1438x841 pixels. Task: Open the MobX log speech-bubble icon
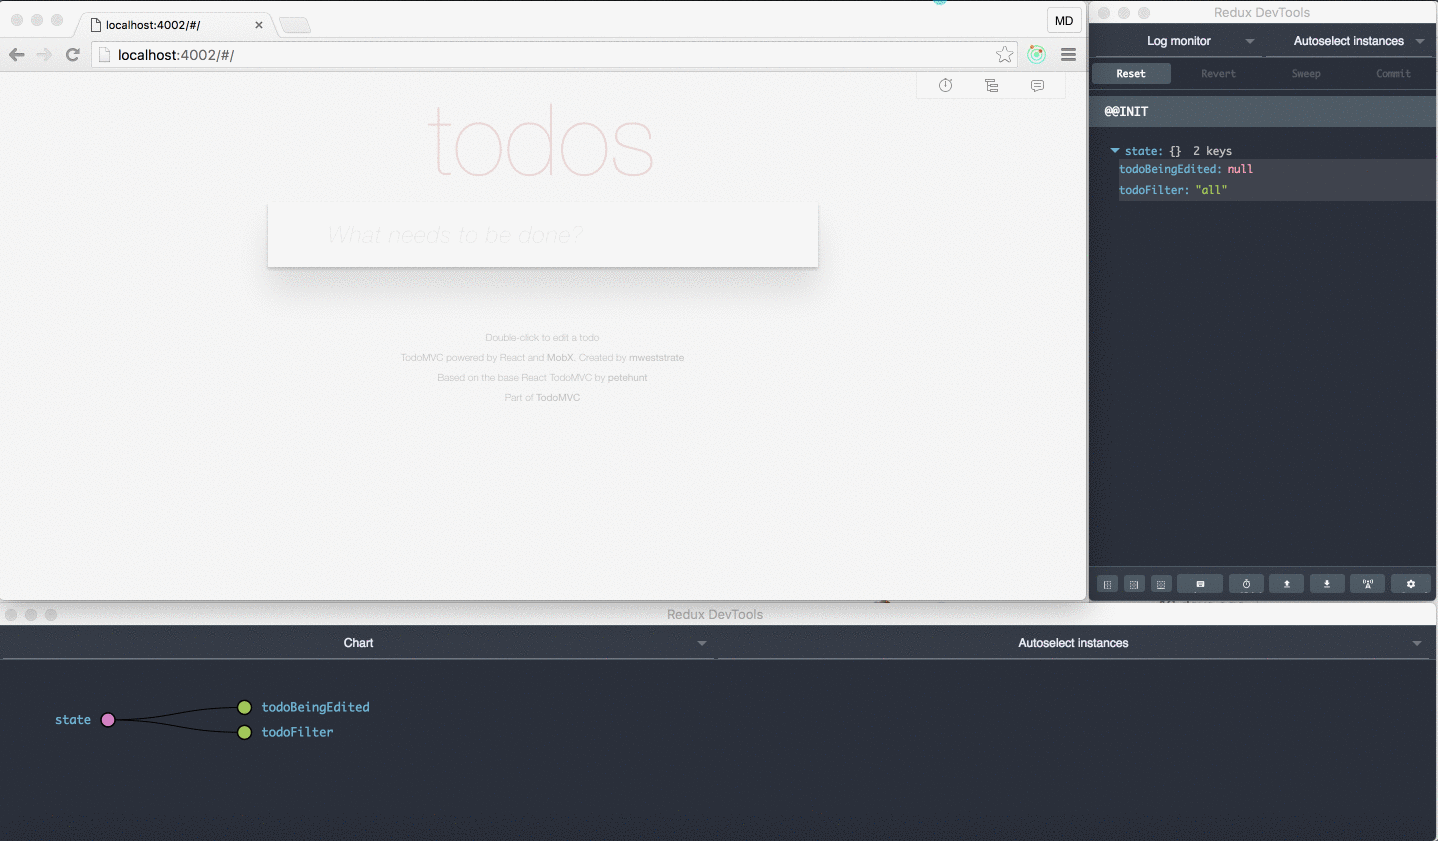click(x=1037, y=85)
